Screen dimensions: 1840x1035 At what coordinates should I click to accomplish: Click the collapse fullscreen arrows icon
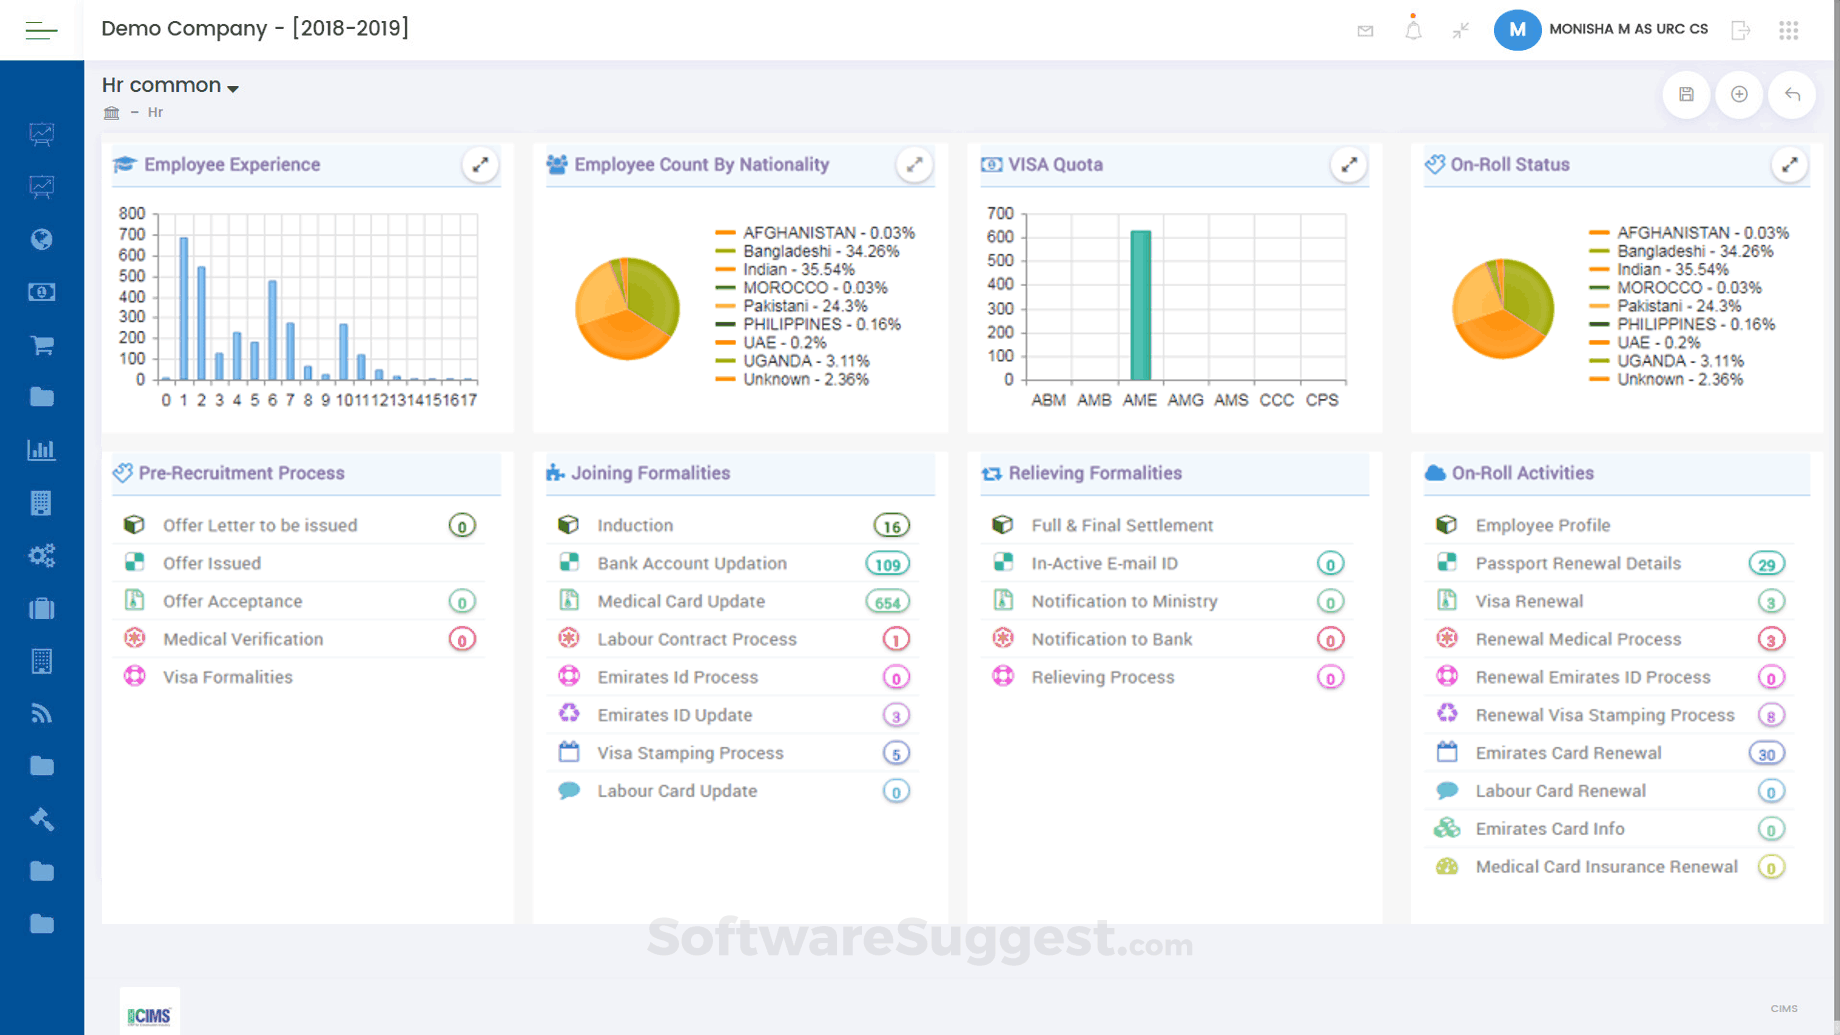(1461, 31)
